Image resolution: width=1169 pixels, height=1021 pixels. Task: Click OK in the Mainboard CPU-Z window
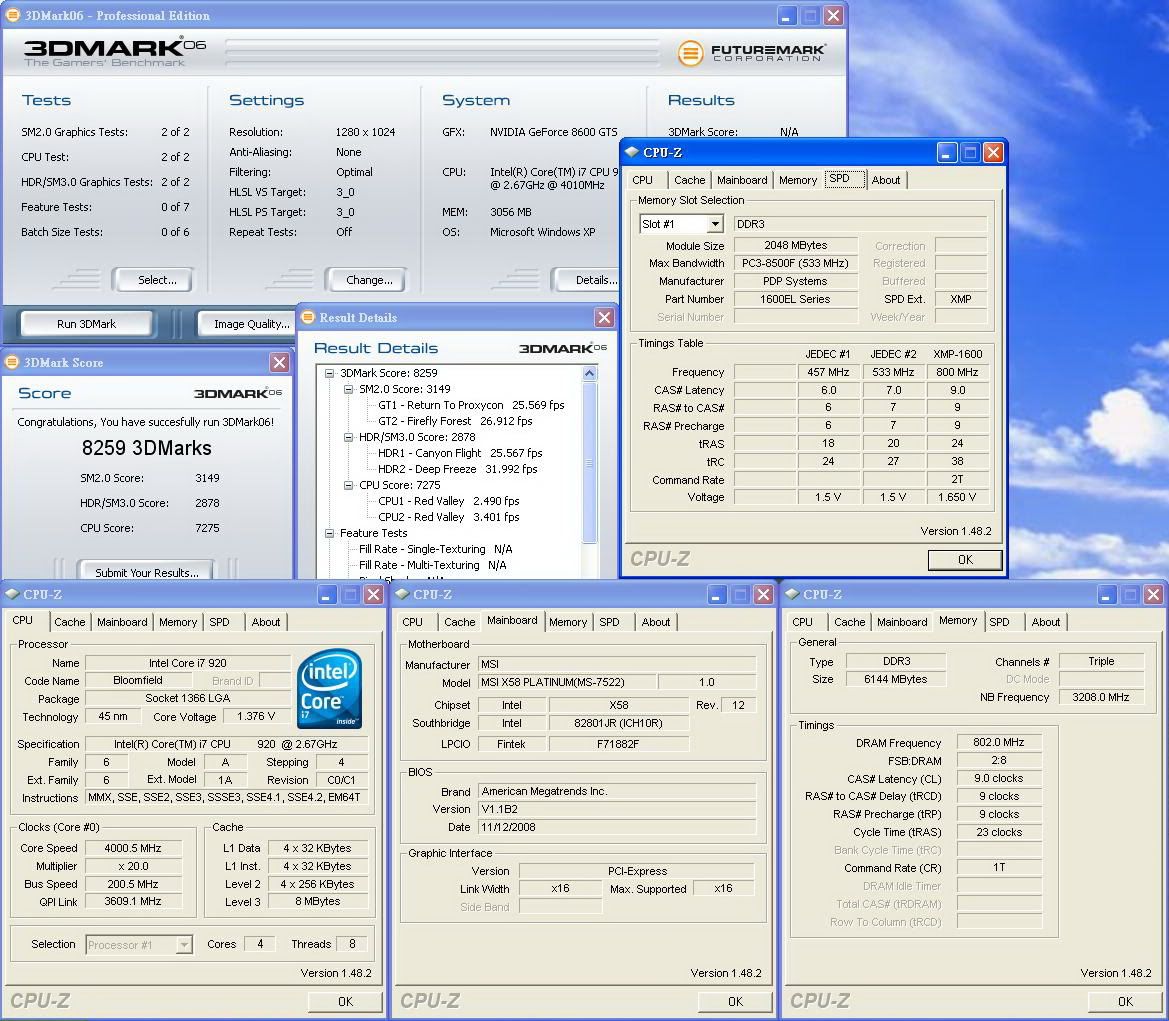[x=735, y=1002]
